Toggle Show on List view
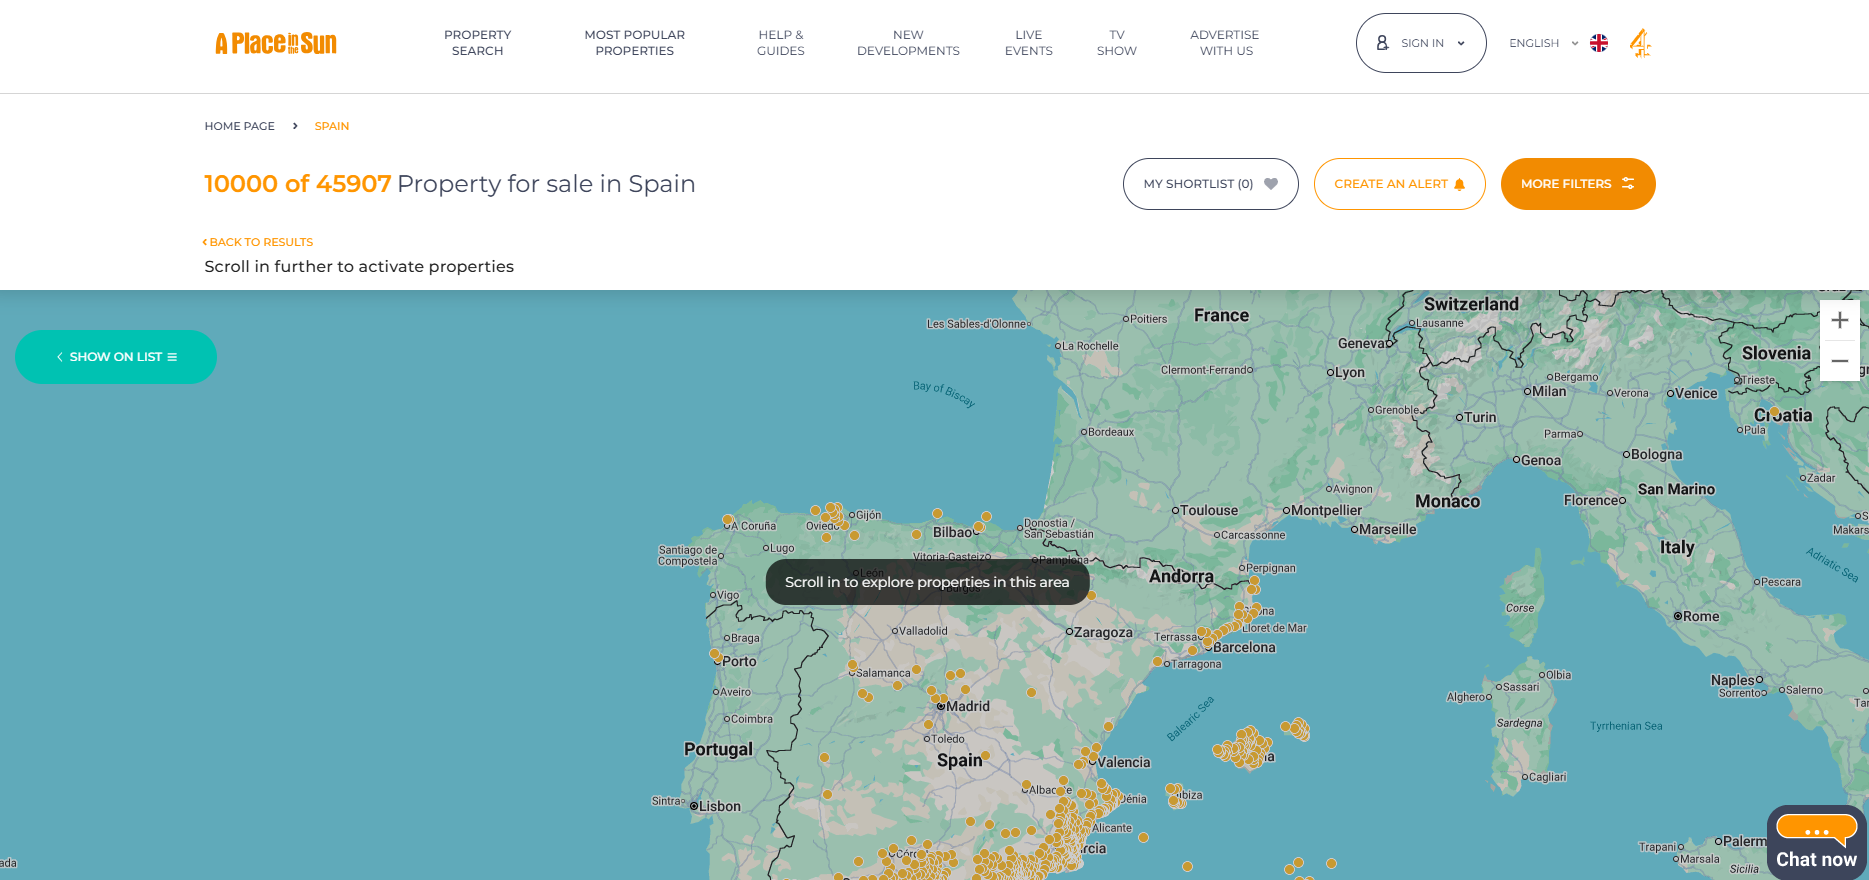Screen dimensions: 1869x880 click(x=116, y=357)
